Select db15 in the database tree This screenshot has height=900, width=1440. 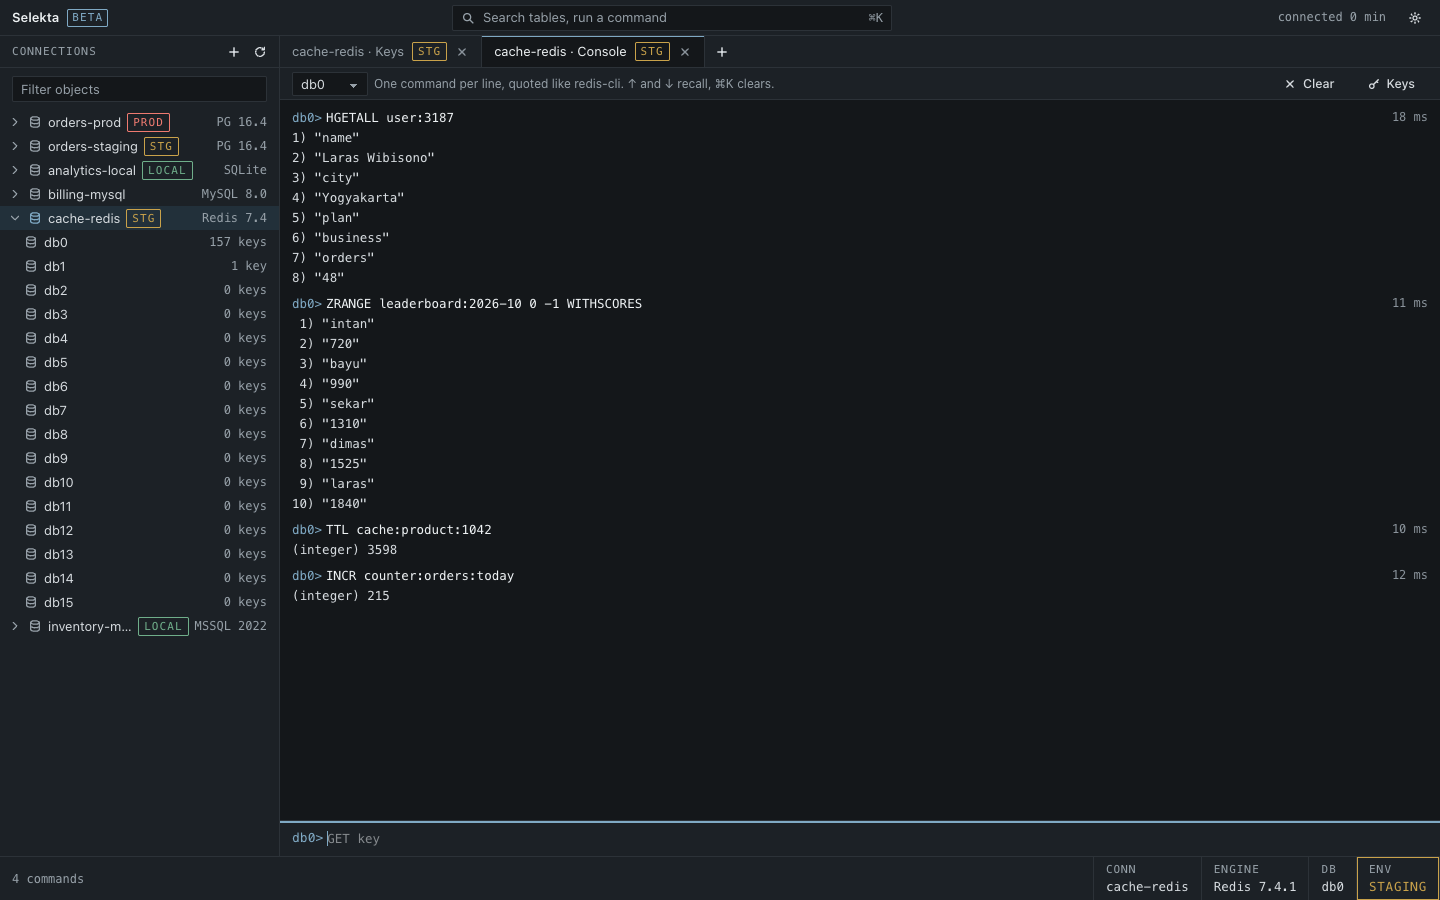pos(139,602)
